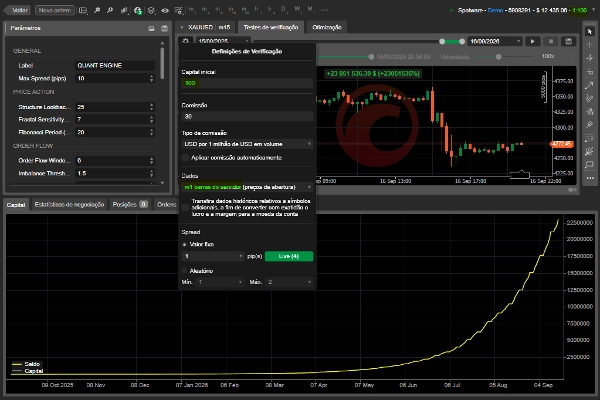This screenshot has height=400, width=600.
Task: Click the Parâmetros panel load icon
Action: pyautogui.click(x=152, y=28)
